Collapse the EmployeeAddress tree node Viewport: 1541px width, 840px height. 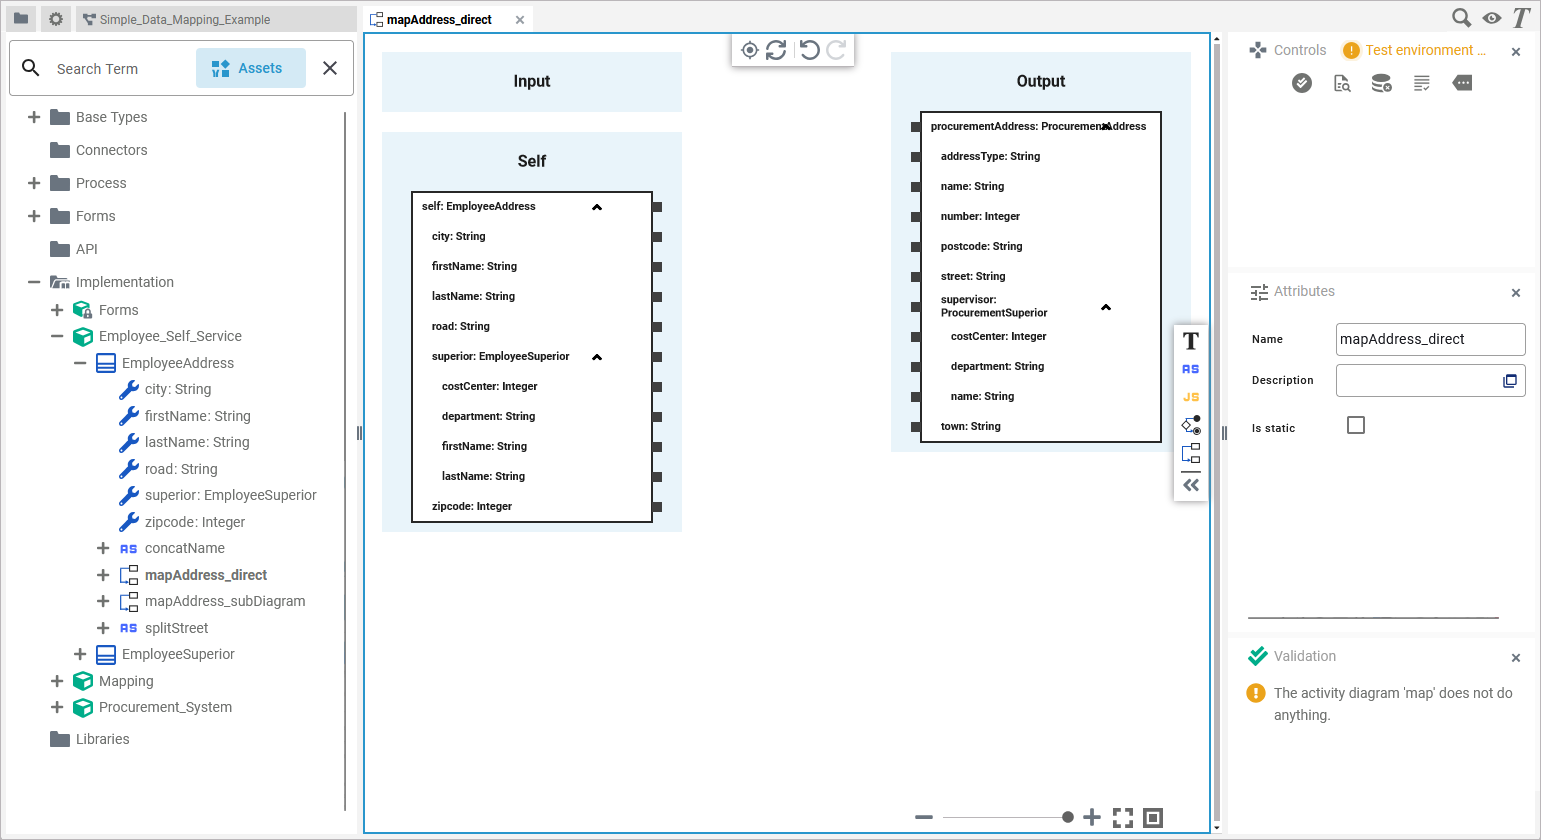(80, 363)
